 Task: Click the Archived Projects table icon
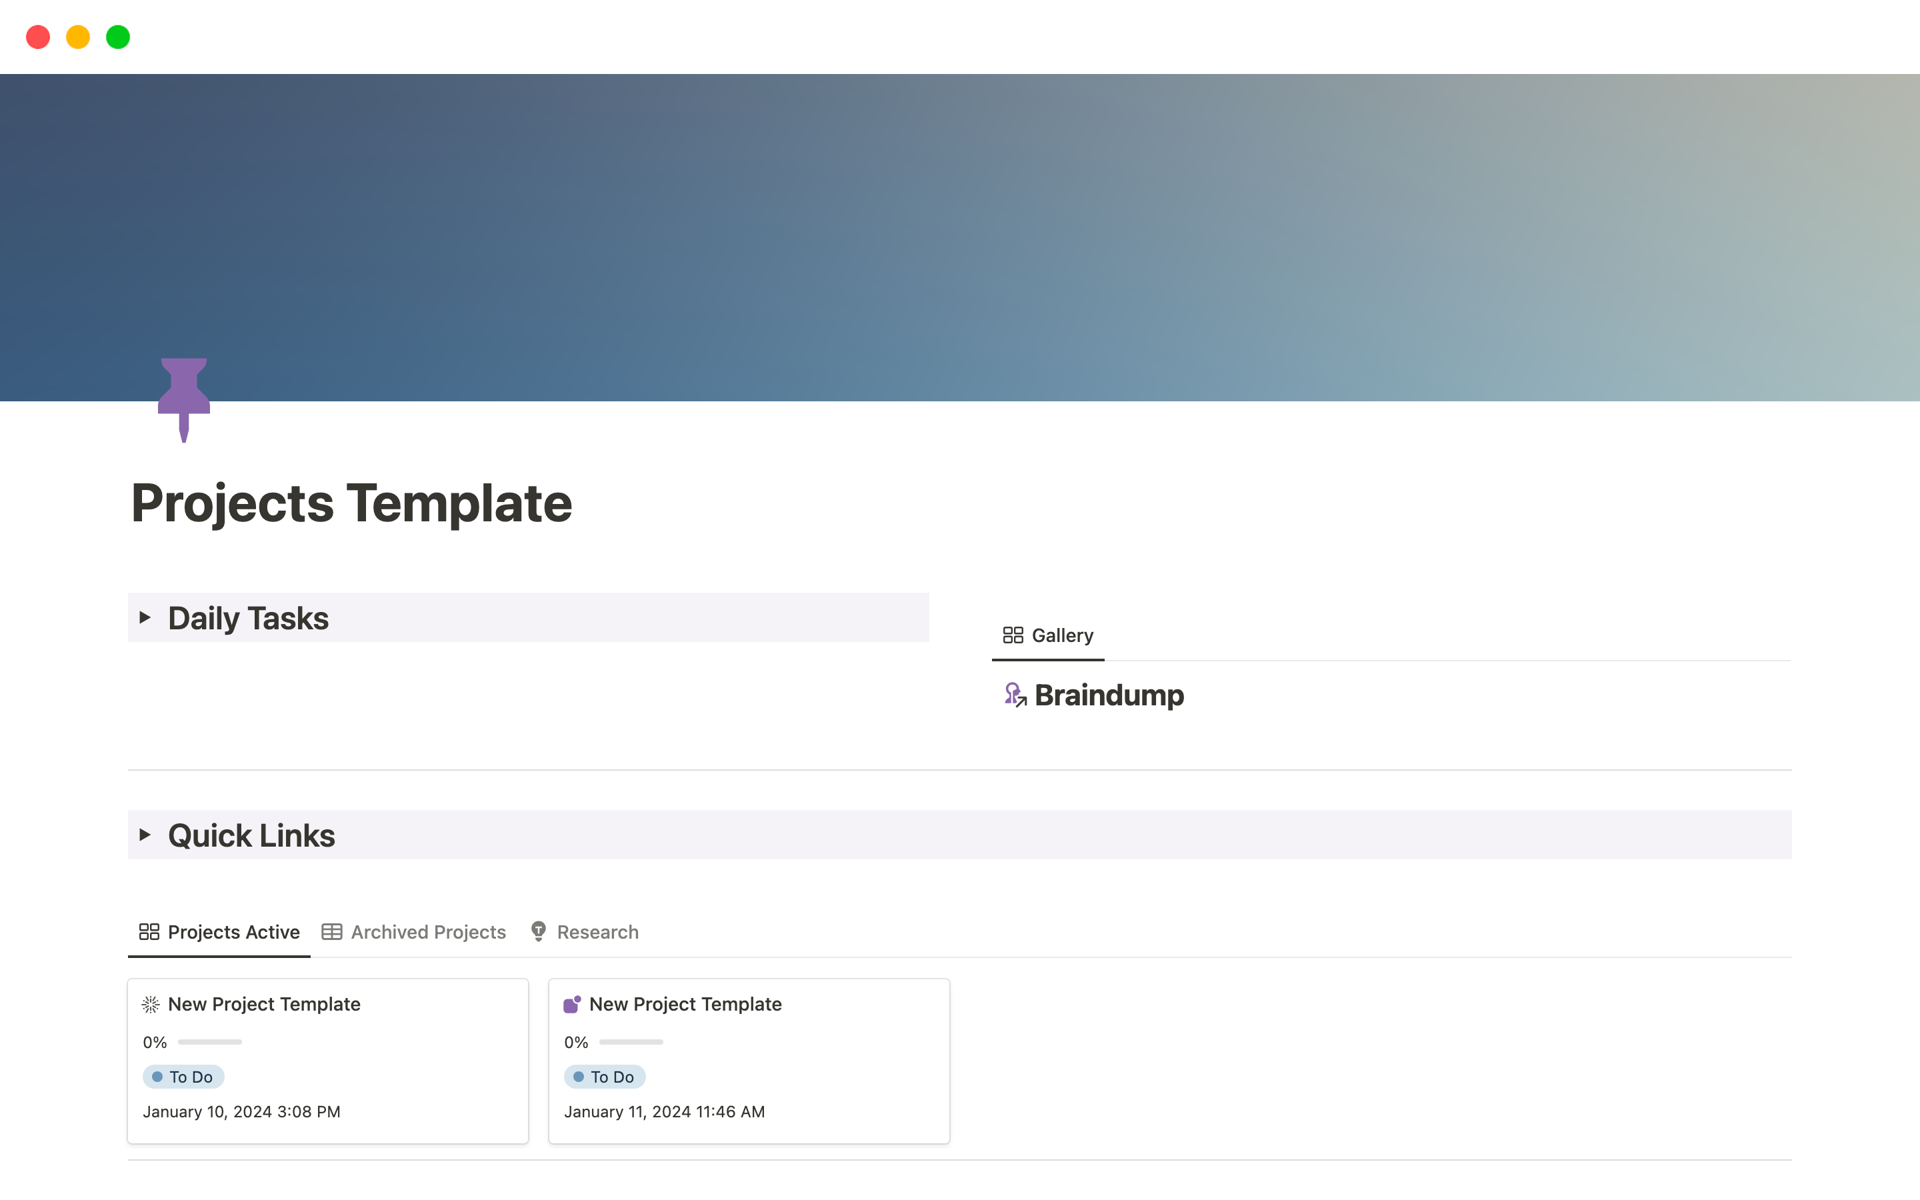coord(332,932)
